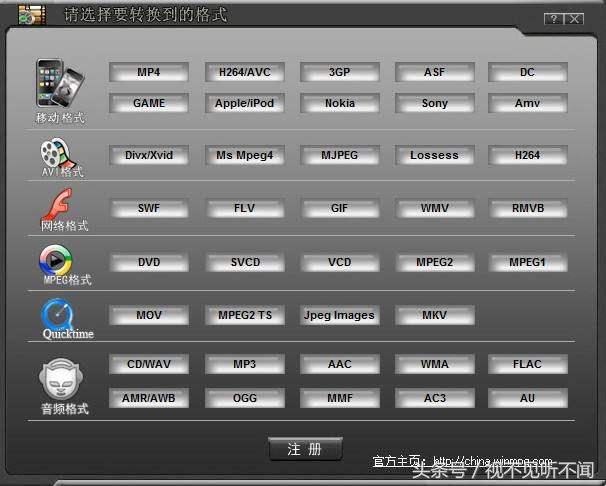Choose the MKV format button
This screenshot has height=486, width=606.
pos(435,316)
